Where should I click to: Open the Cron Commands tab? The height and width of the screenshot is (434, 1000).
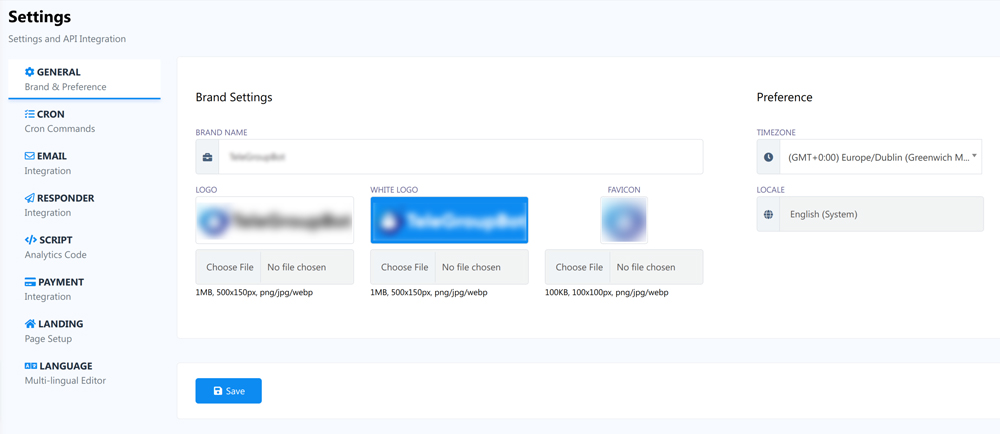60,121
